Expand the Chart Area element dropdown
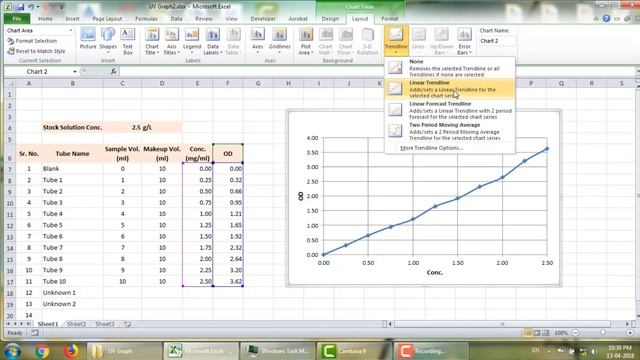640x360 pixels. click(70, 31)
